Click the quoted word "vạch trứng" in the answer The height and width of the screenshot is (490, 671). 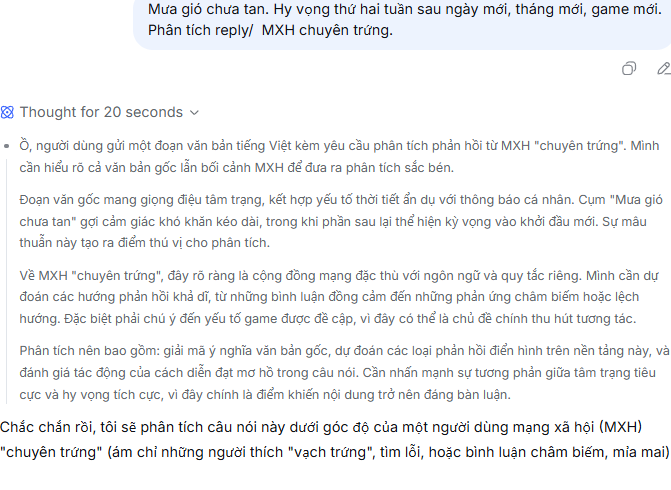pyautogui.click(x=330, y=452)
